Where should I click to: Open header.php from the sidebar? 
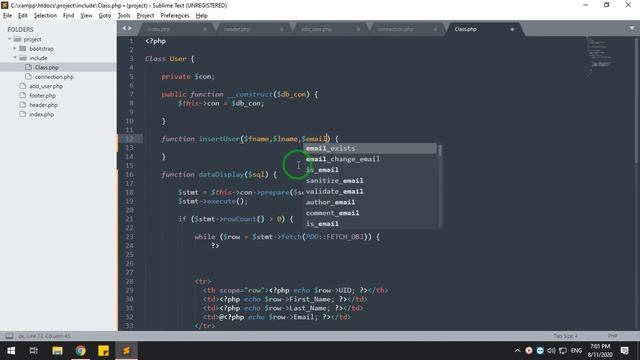click(x=43, y=105)
